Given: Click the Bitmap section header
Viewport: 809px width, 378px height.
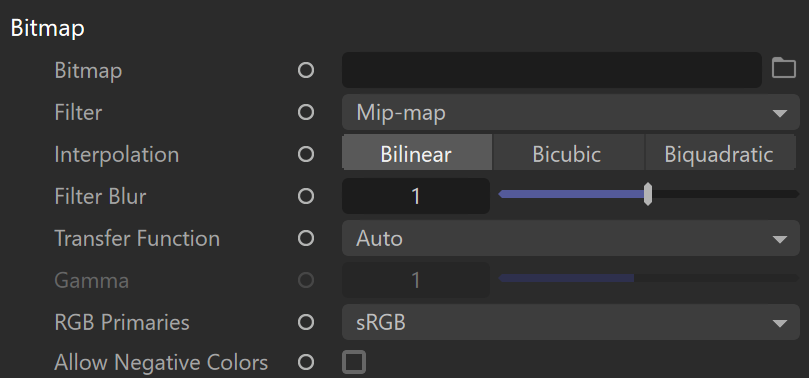Looking at the screenshot, I should (x=47, y=28).
